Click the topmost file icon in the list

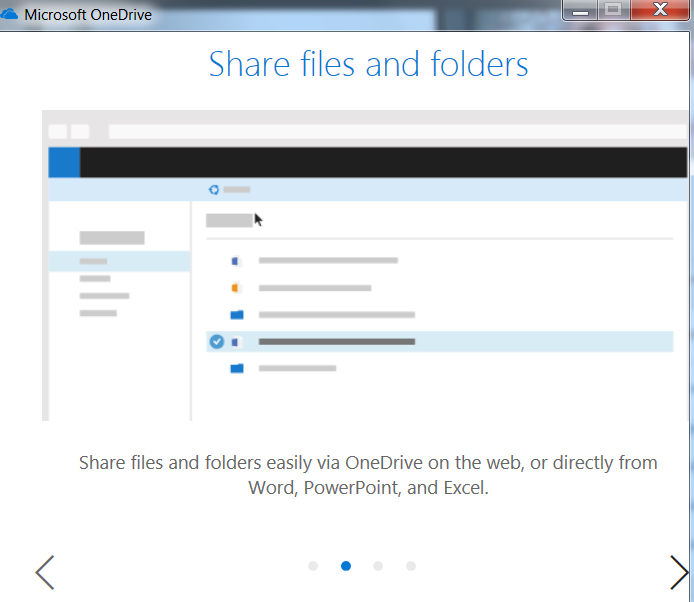tap(236, 261)
